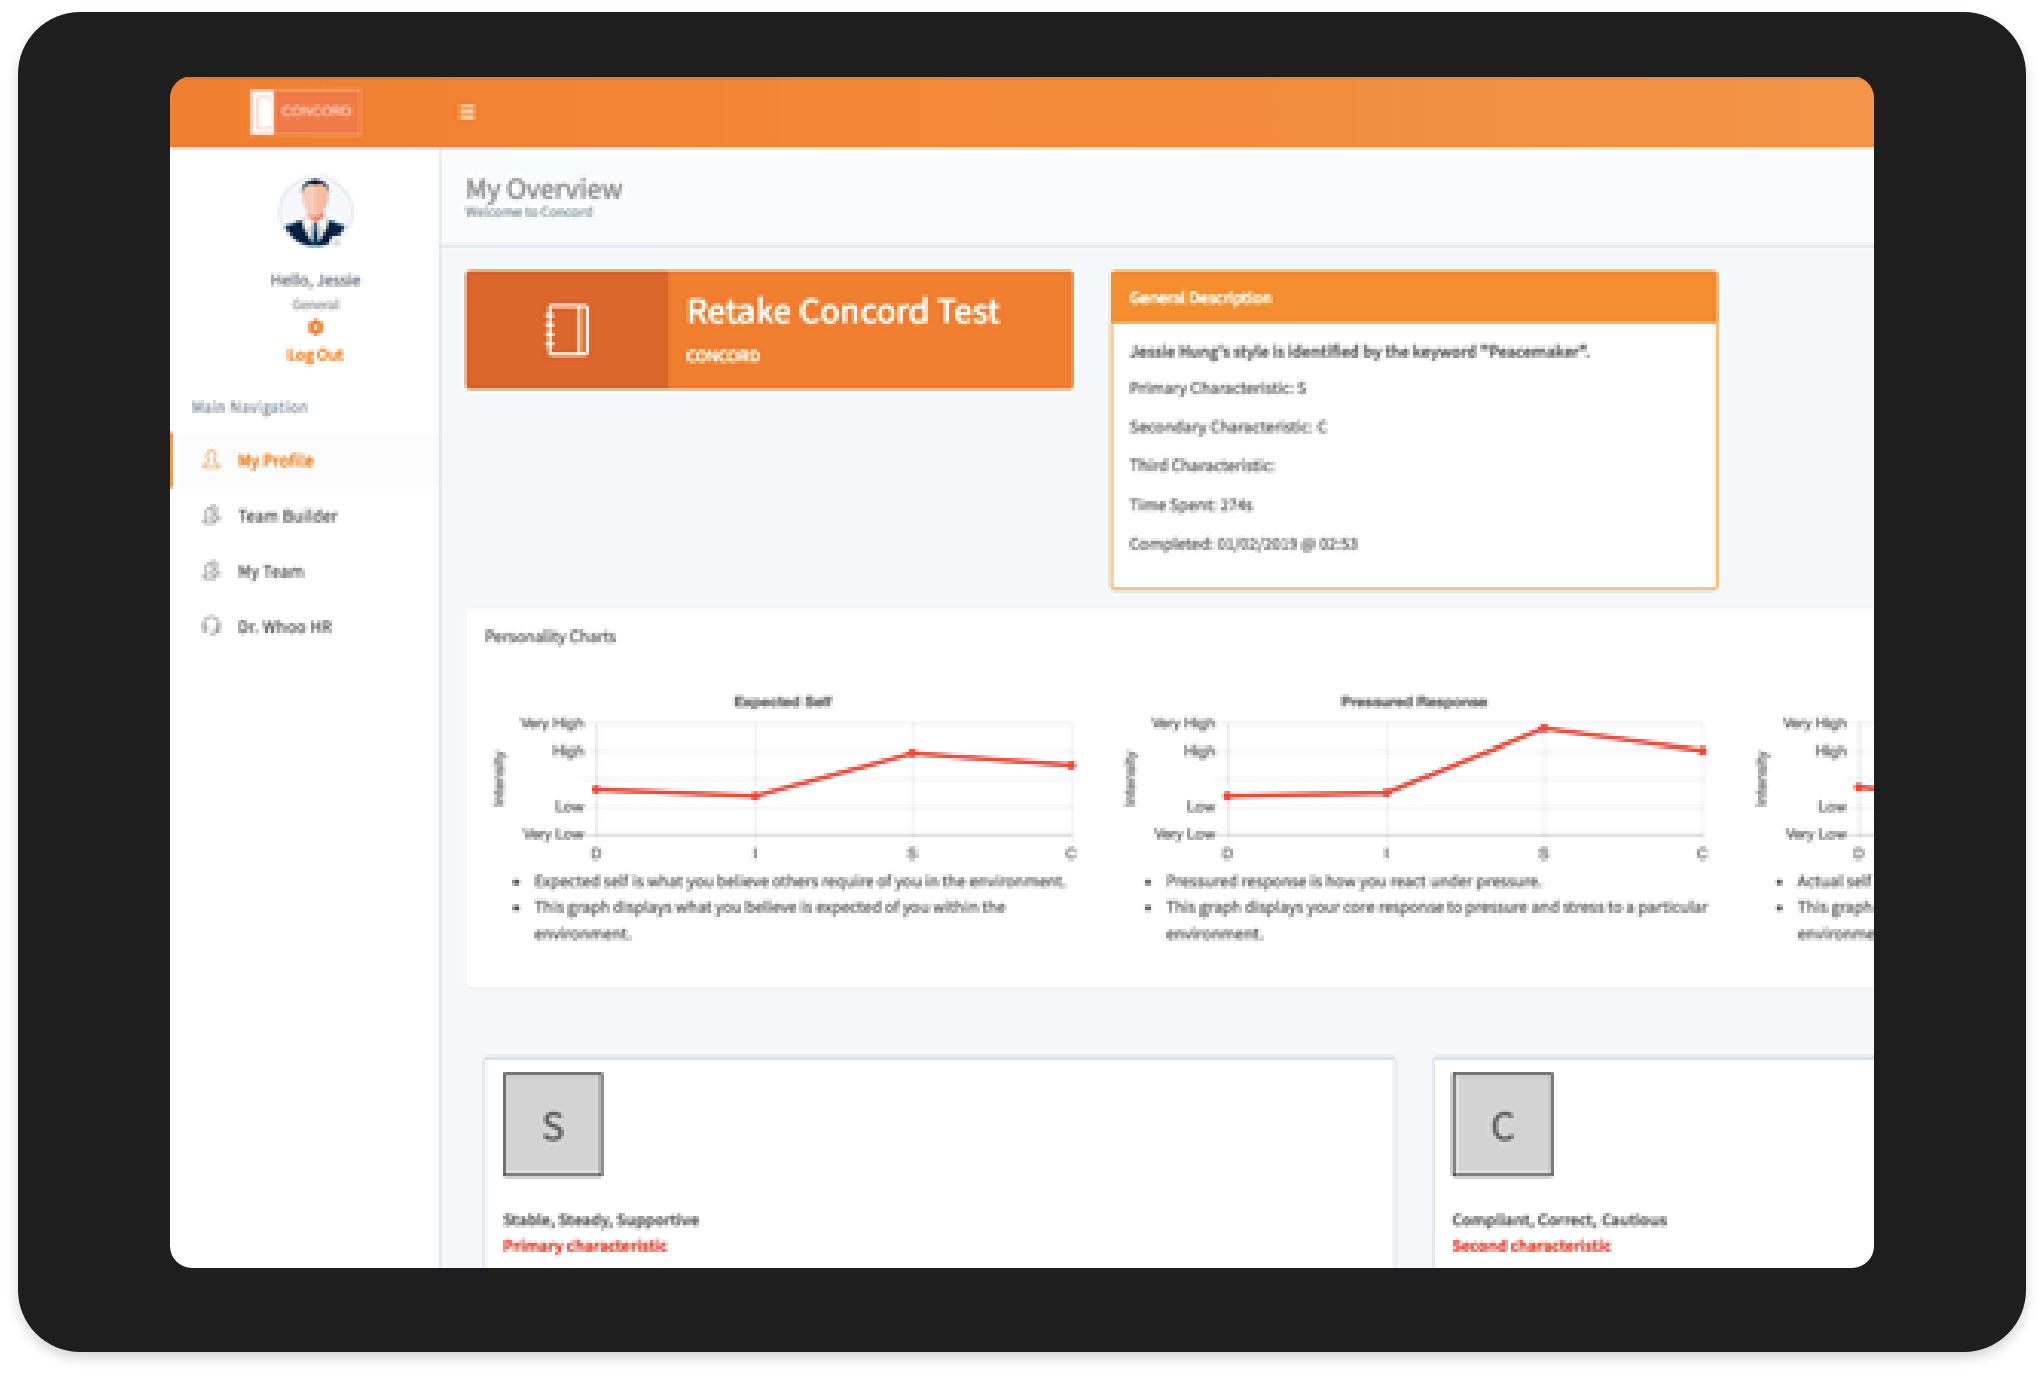Select the C characteristic tile
The image size is (2044, 1376).
(1502, 1124)
